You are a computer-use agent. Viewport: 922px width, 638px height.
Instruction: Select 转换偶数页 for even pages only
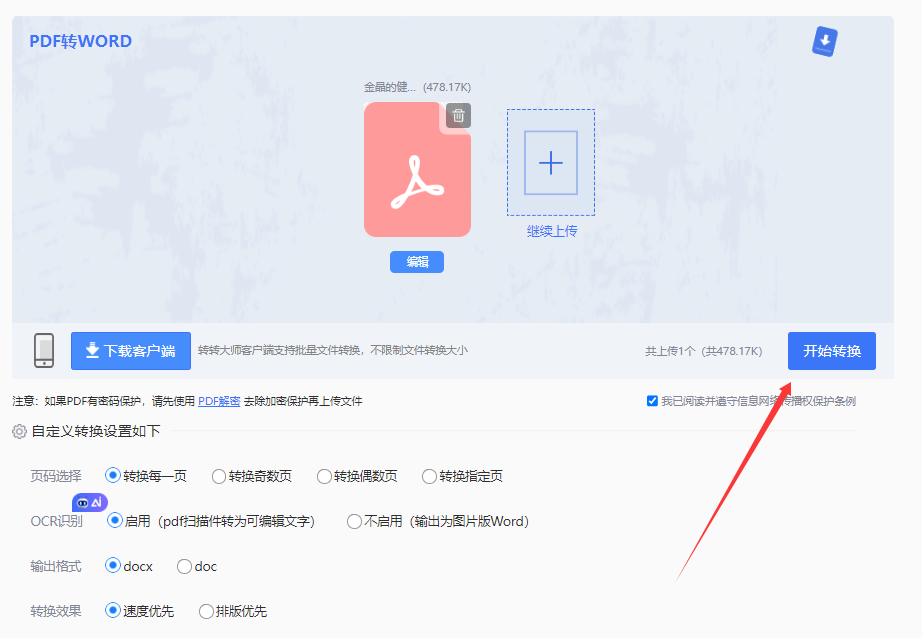325,476
